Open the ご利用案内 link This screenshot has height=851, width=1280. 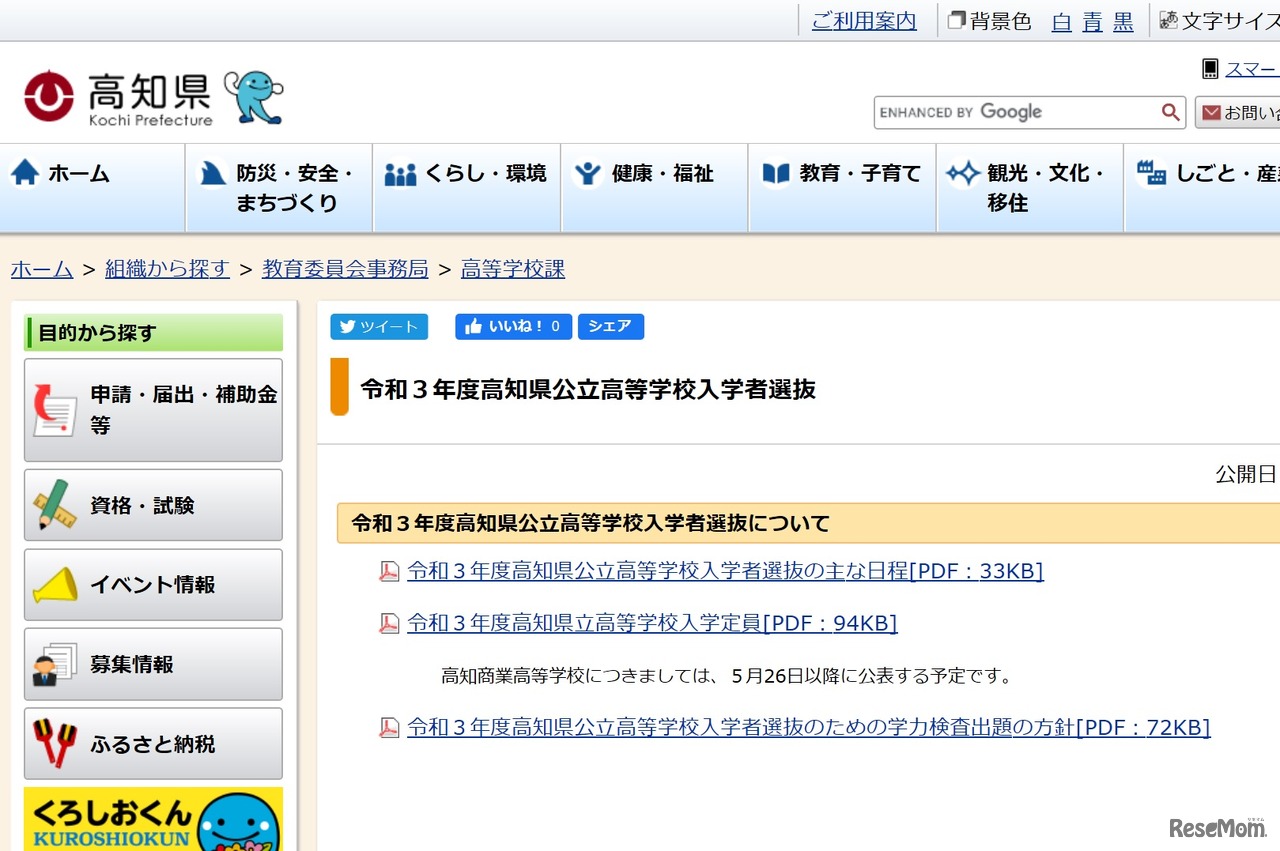click(864, 21)
